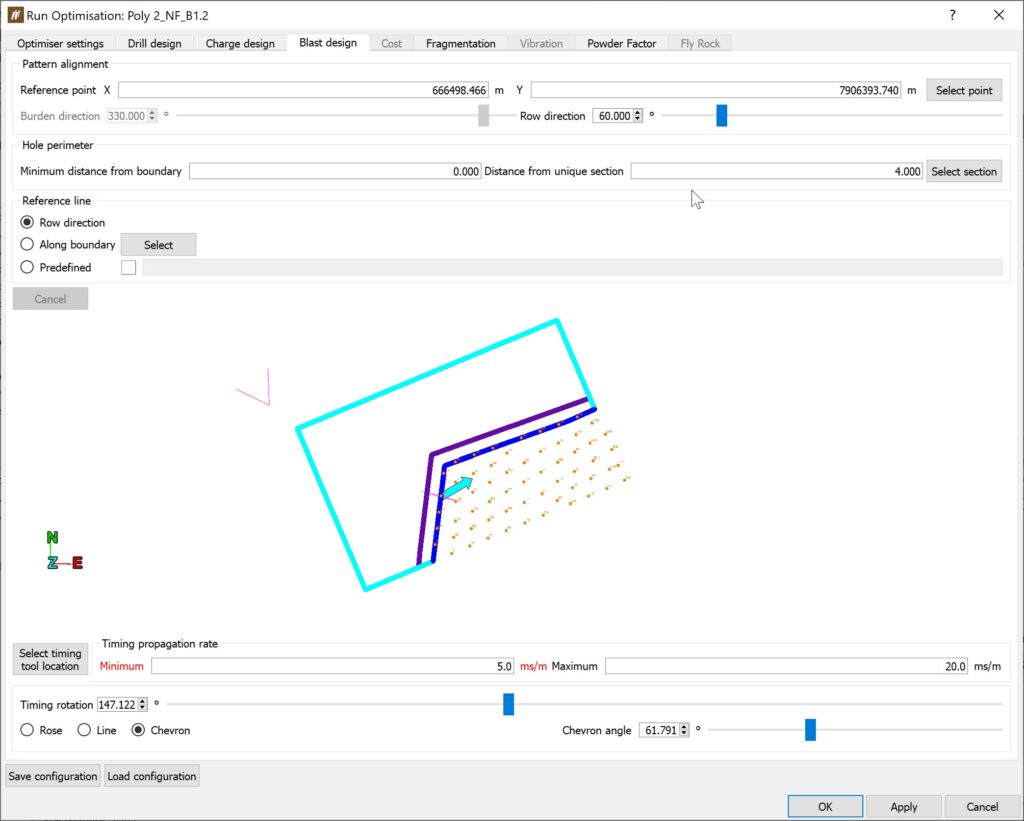Switch to the Drill design tab
This screenshot has height=821, width=1024.
(x=154, y=44)
